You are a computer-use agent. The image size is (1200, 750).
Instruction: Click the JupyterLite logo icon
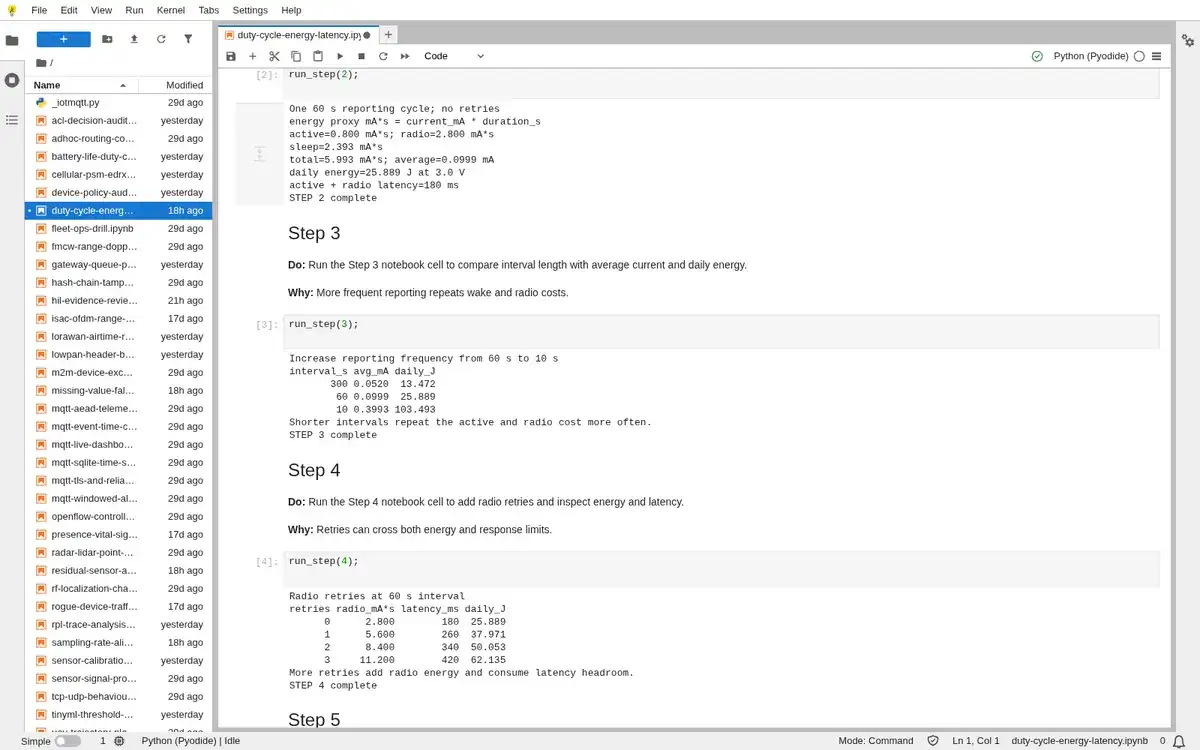12,10
